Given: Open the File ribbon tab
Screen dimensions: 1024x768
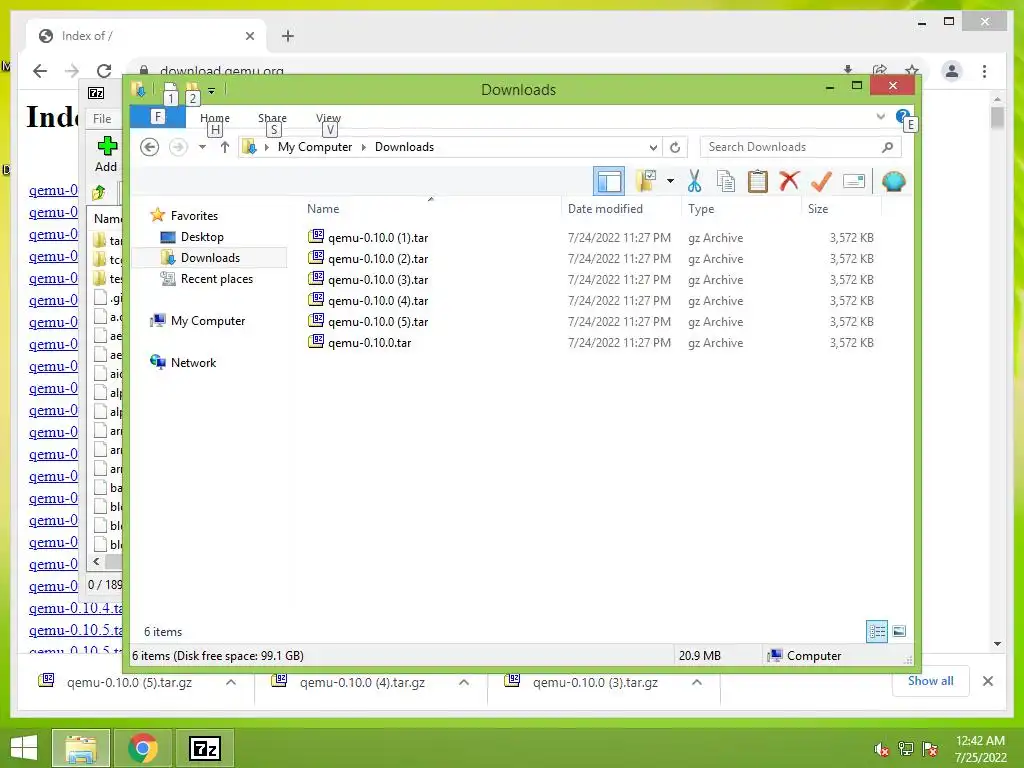Looking at the screenshot, I should click(157, 117).
